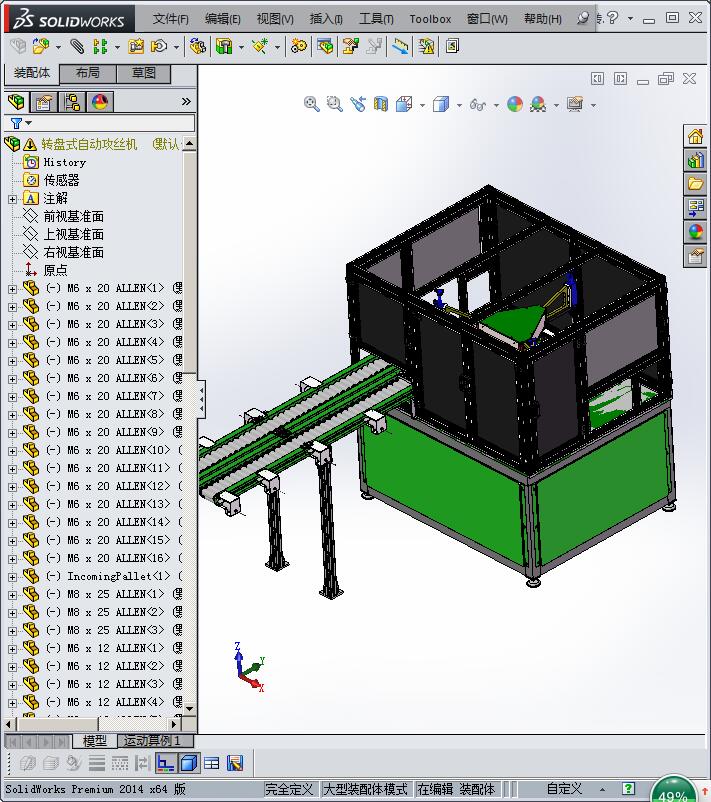
Task: Open the 编辑(E) menu
Action: coord(223,19)
